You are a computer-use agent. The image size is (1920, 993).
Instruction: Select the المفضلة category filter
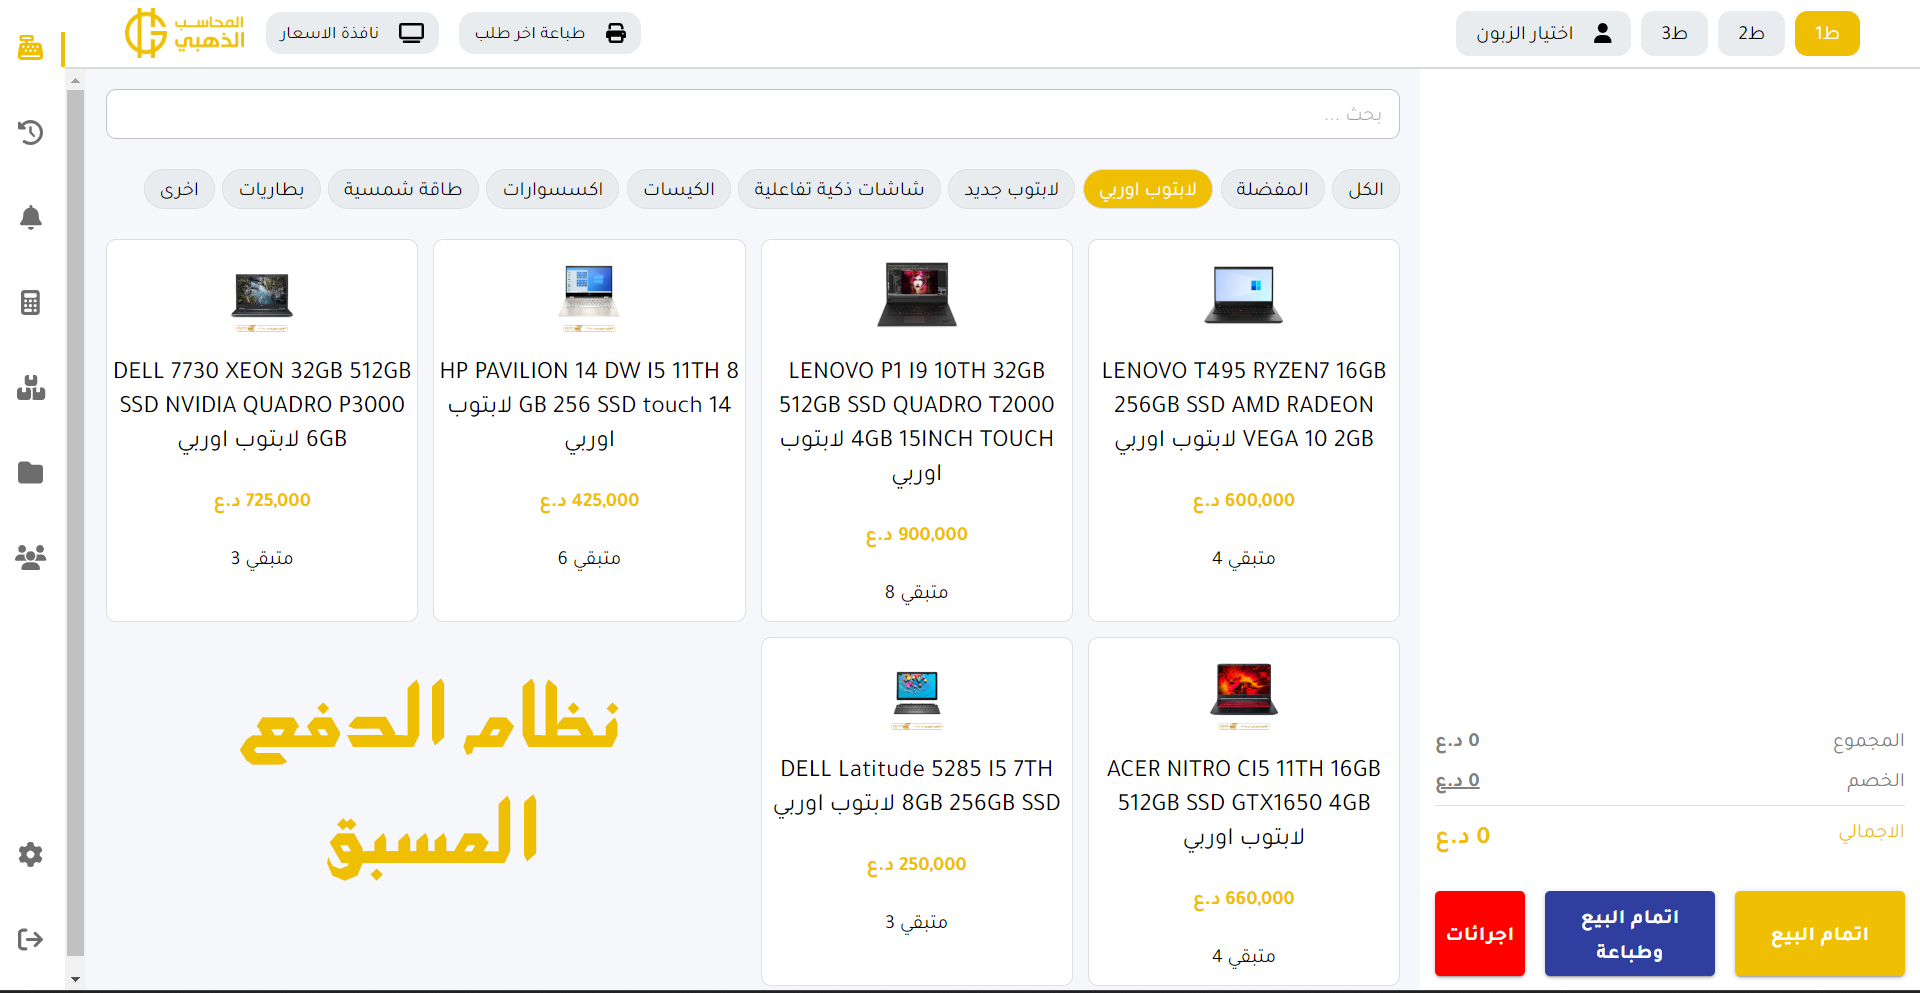pyautogui.click(x=1272, y=189)
